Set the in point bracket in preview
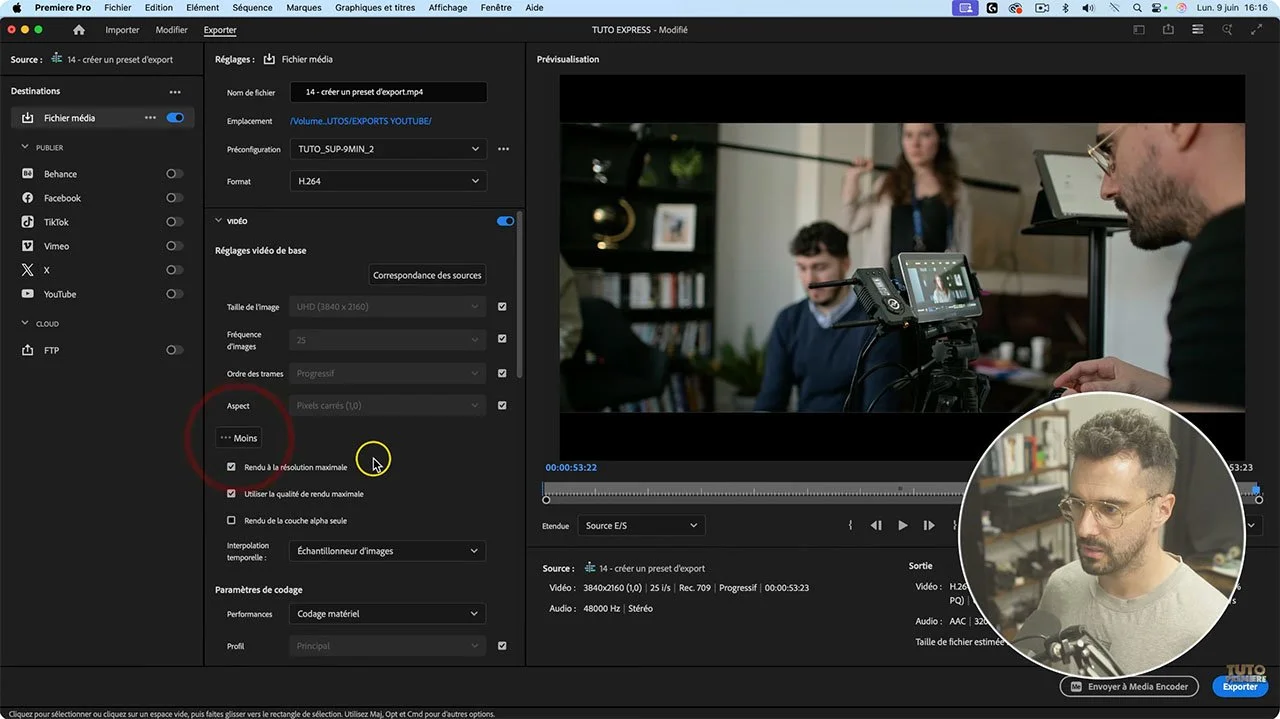This screenshot has height=719, width=1280. [x=850, y=525]
